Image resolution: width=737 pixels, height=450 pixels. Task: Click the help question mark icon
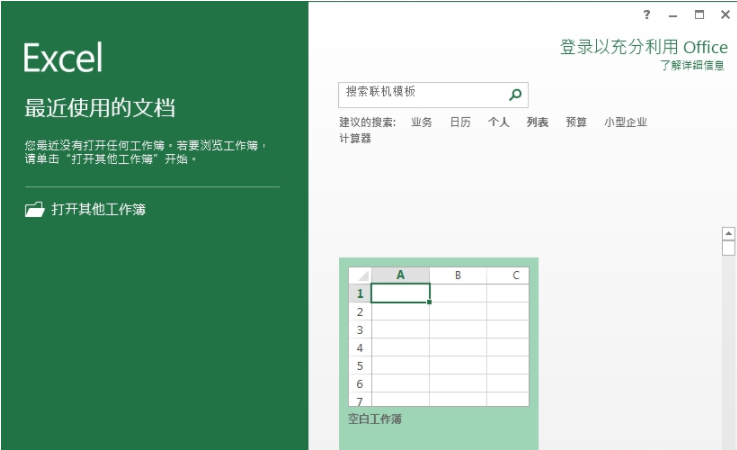647,15
